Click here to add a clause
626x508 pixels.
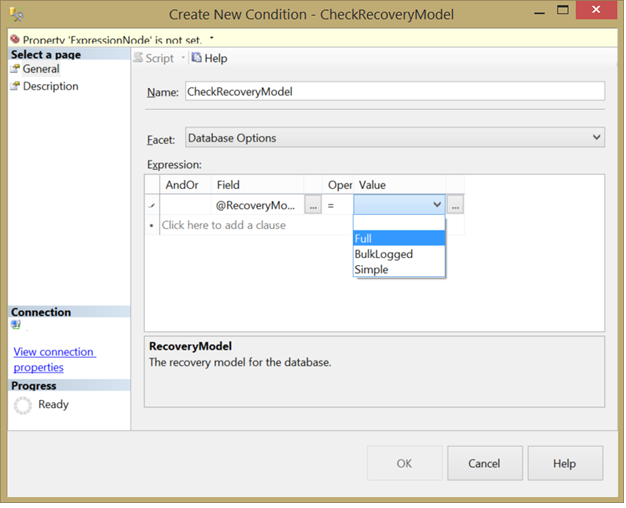[x=224, y=225]
